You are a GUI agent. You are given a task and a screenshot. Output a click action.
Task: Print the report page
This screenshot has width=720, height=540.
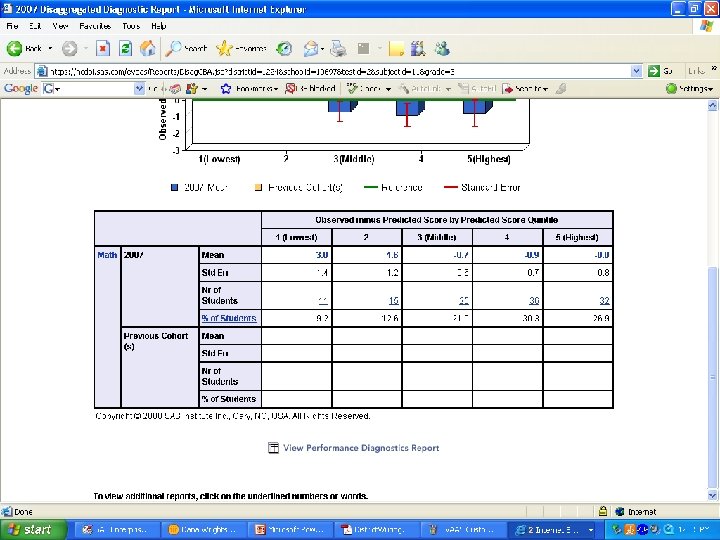tap(338, 48)
